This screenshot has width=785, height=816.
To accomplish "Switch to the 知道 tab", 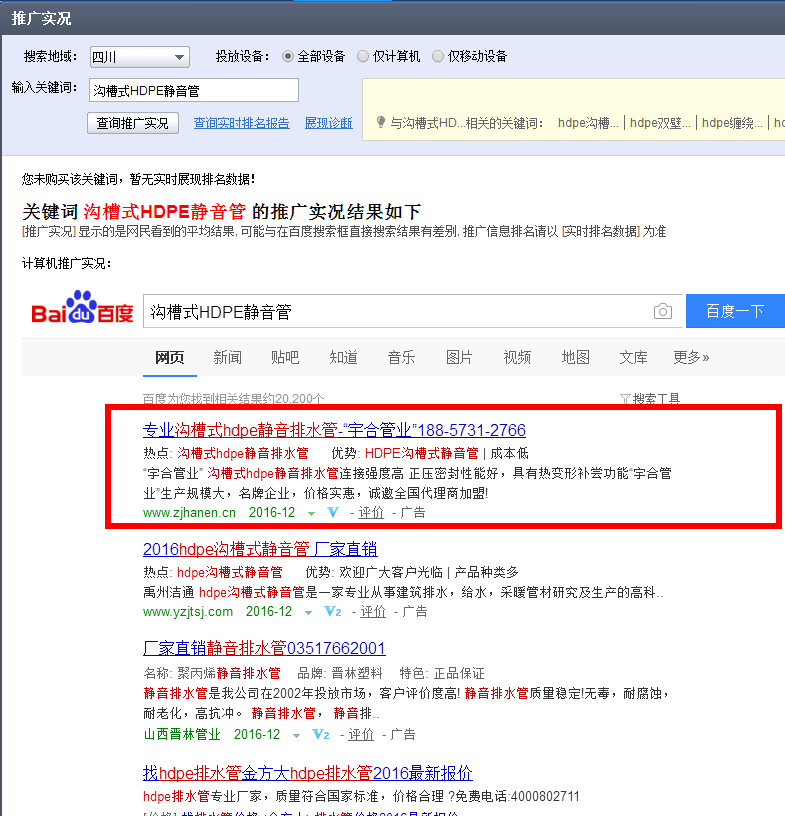I will click(x=344, y=357).
